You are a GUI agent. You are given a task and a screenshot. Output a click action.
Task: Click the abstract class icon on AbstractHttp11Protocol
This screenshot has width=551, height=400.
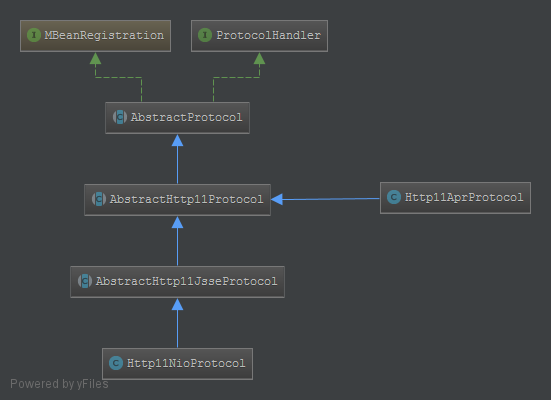click(99, 199)
